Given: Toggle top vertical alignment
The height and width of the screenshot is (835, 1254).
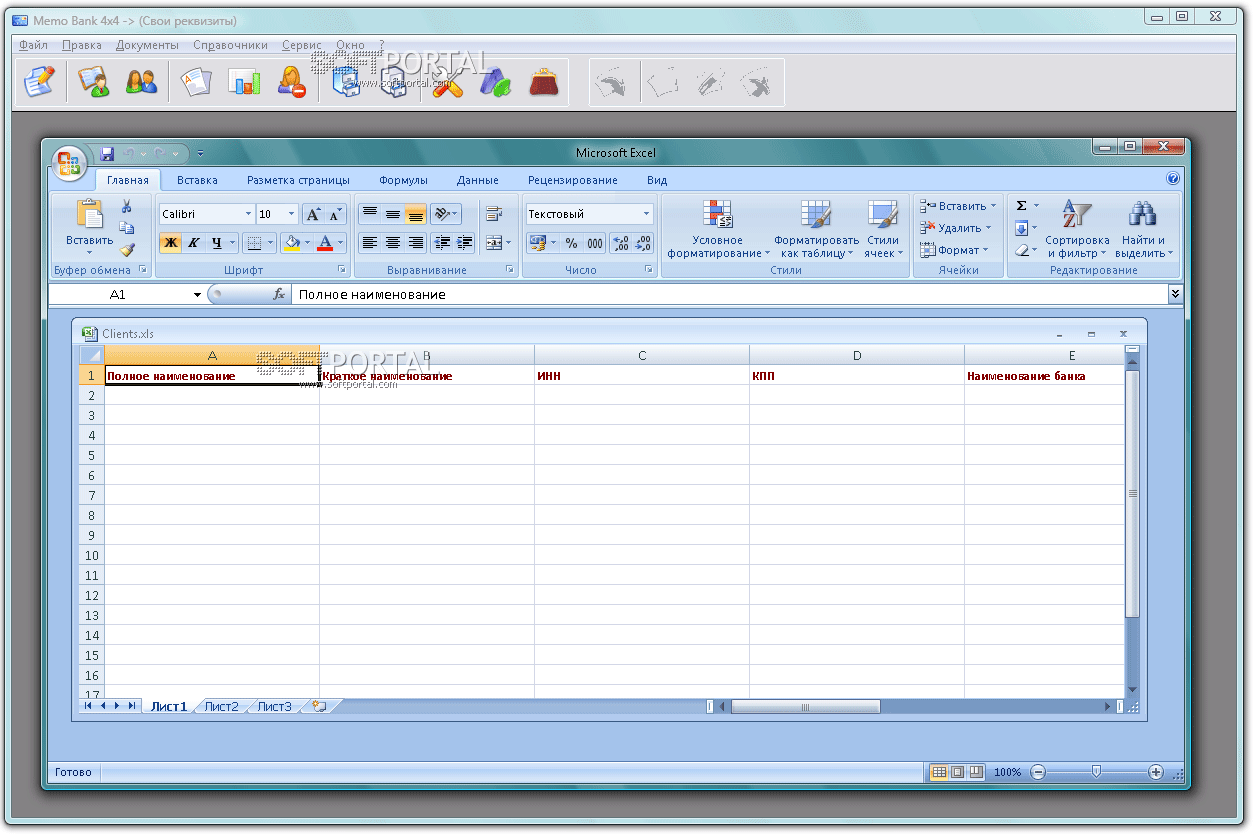Looking at the screenshot, I should [369, 214].
